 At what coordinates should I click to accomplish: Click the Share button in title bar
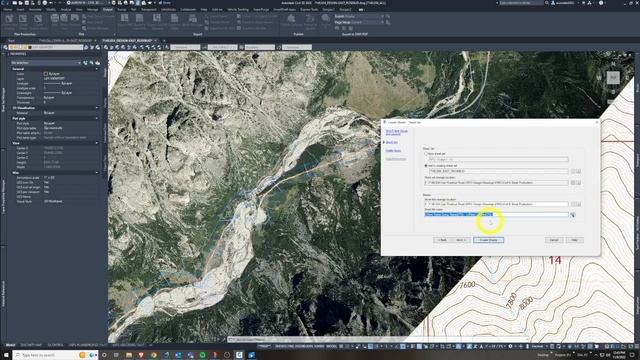(x=164, y=3)
